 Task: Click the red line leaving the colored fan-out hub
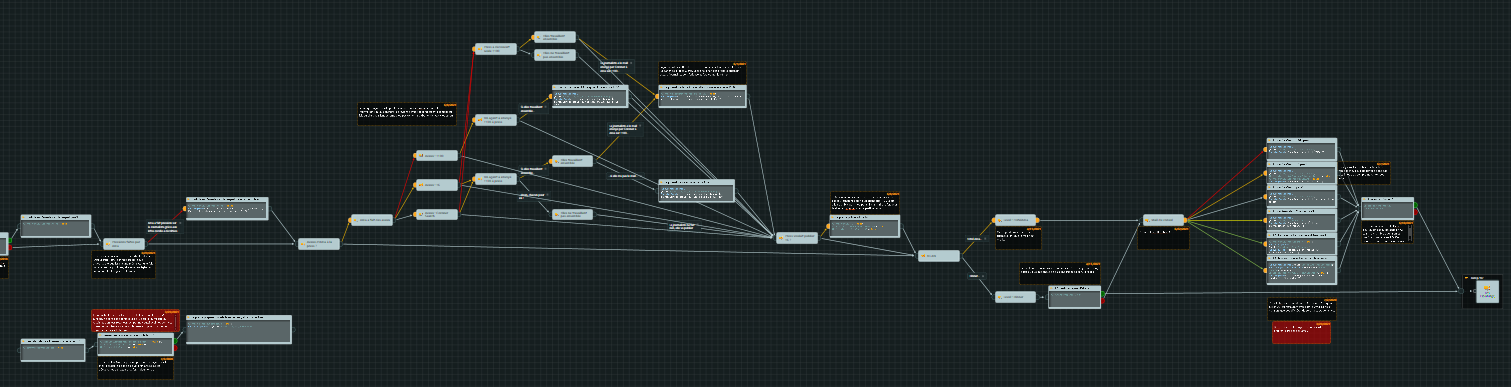coord(1225,184)
